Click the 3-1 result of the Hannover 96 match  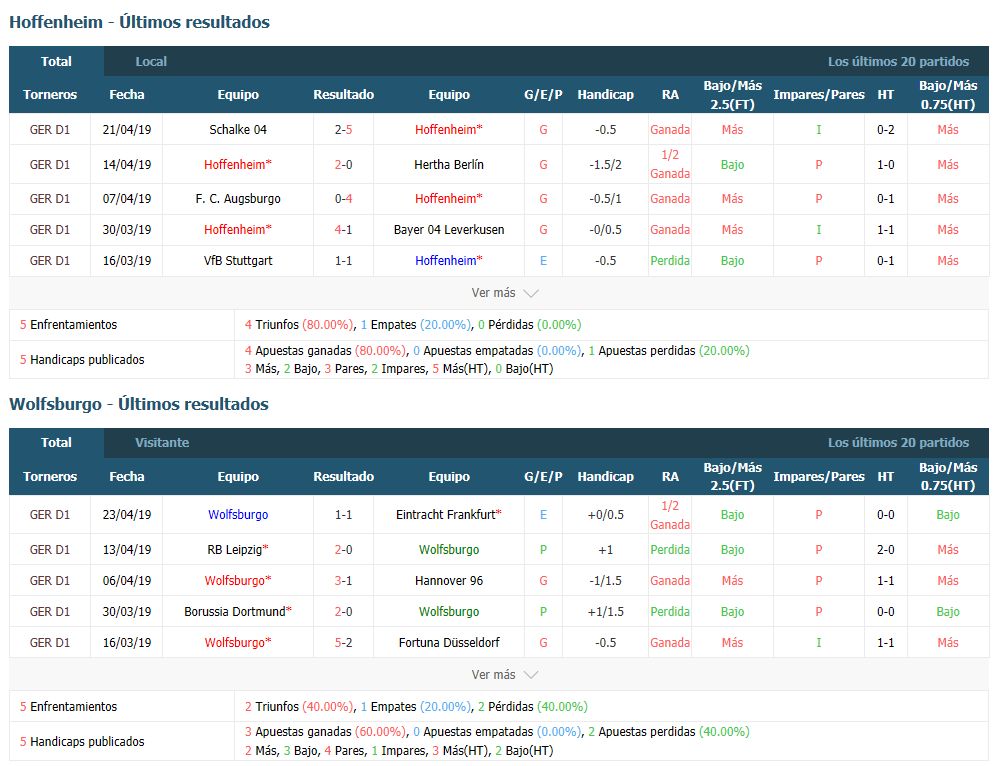click(343, 581)
